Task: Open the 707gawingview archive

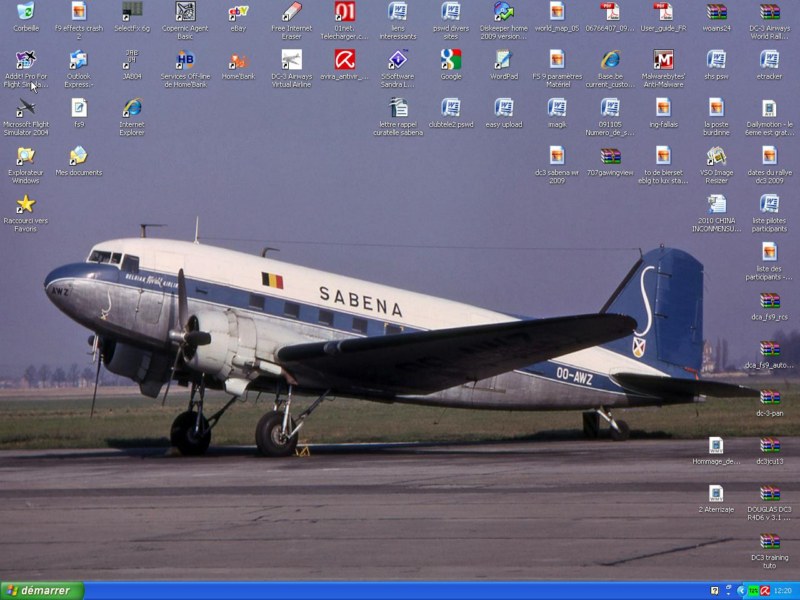Action: tap(610, 156)
